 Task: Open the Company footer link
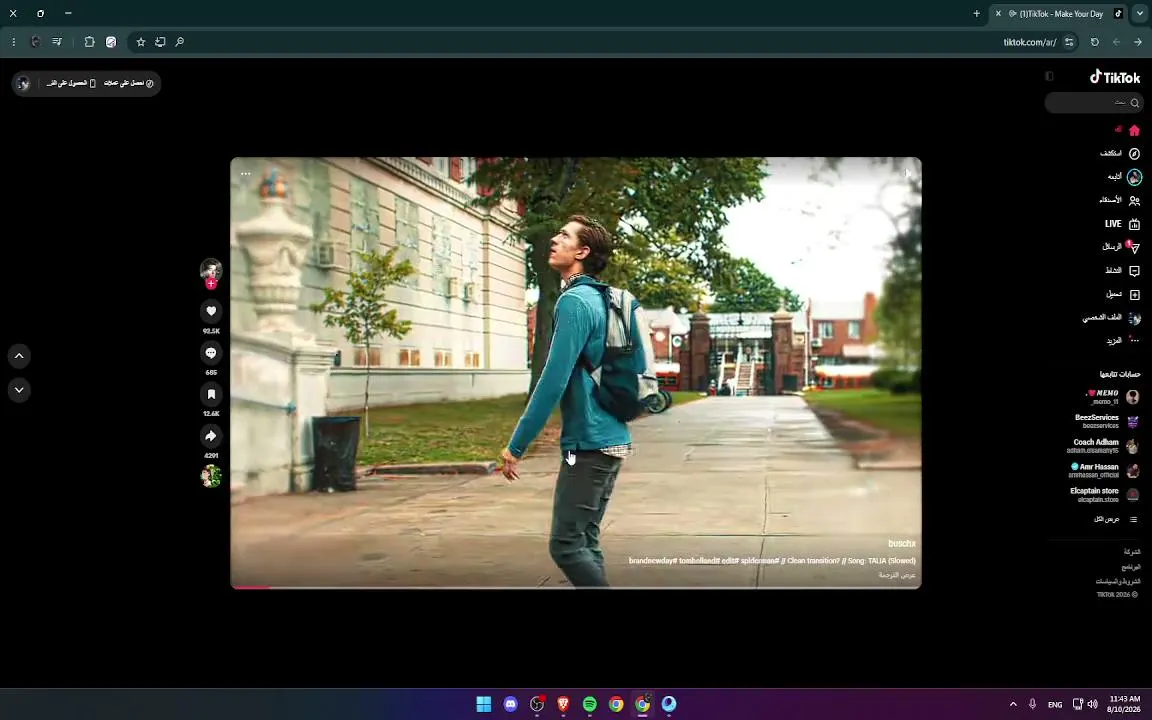1131,552
